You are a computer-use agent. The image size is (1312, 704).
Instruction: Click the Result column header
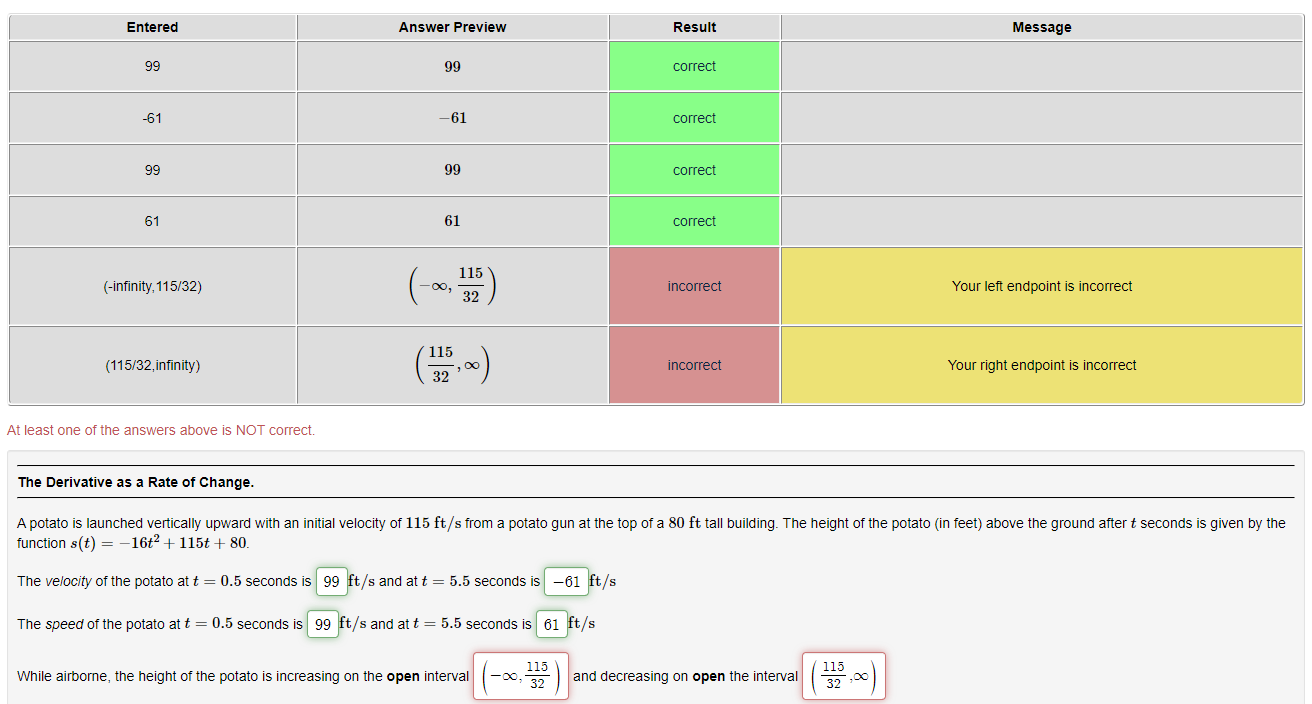pyautogui.click(x=694, y=27)
